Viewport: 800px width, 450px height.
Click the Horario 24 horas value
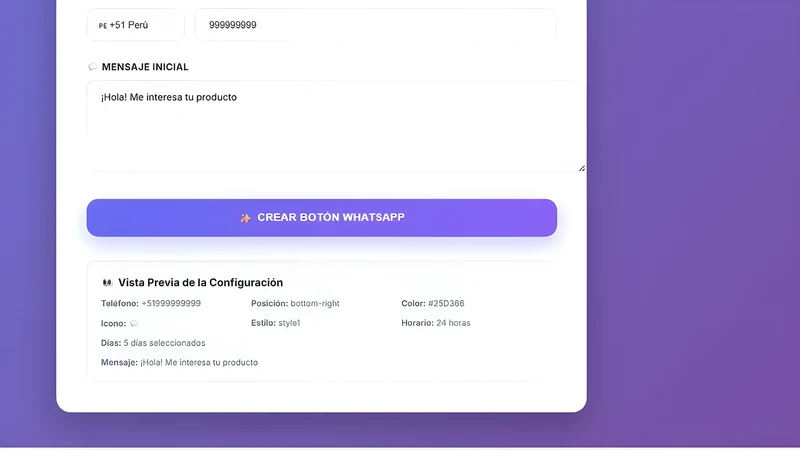453,323
